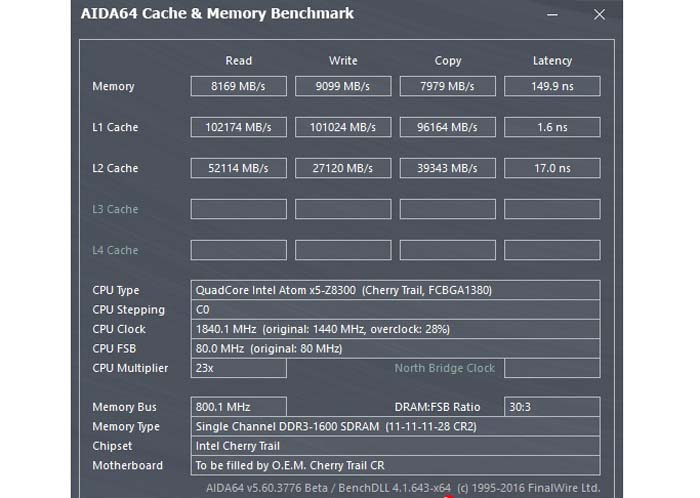The width and height of the screenshot is (700, 498).
Task: Click the CPU Type field showing Atom x5-Z8300
Action: (x=396, y=290)
